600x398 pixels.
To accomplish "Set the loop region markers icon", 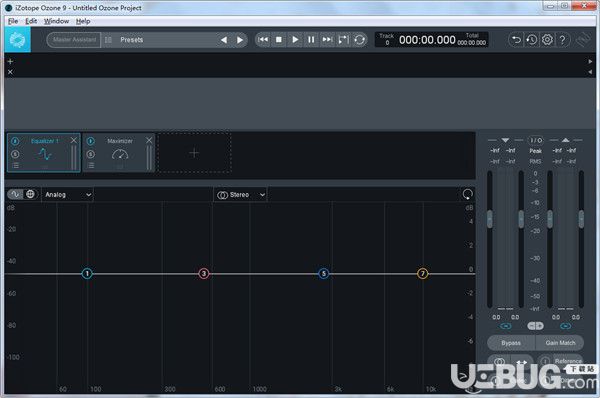I will (x=343, y=39).
